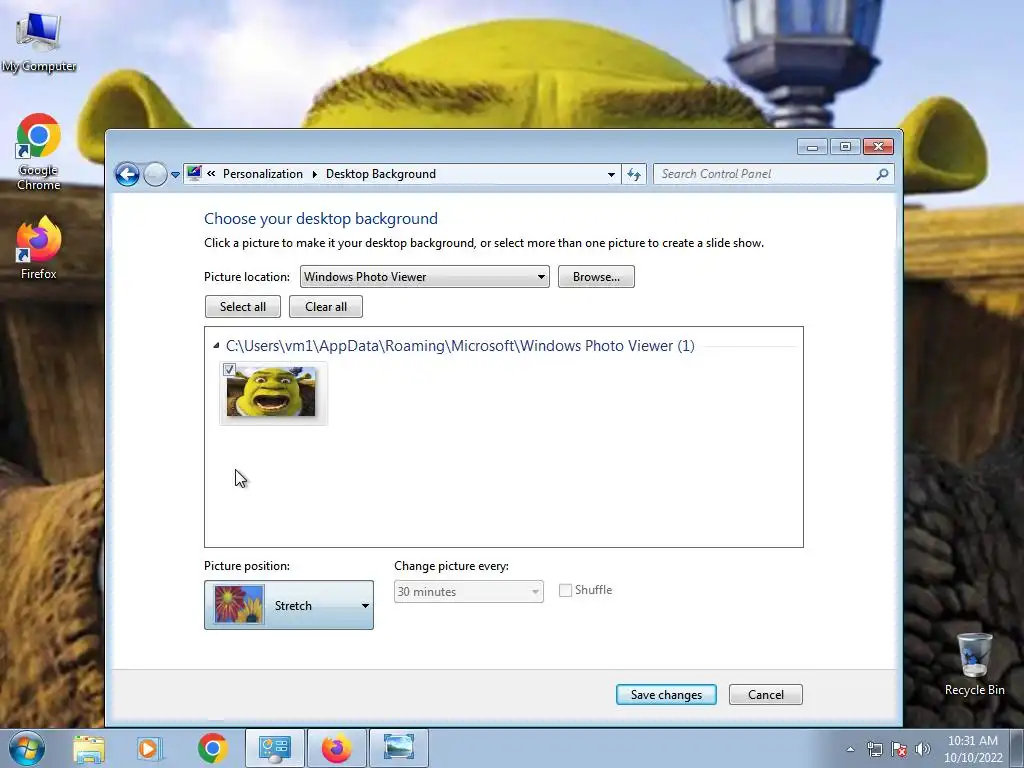Click the Windows Photo Viewer folder path header
This screenshot has height=768, width=1024.
pos(460,345)
